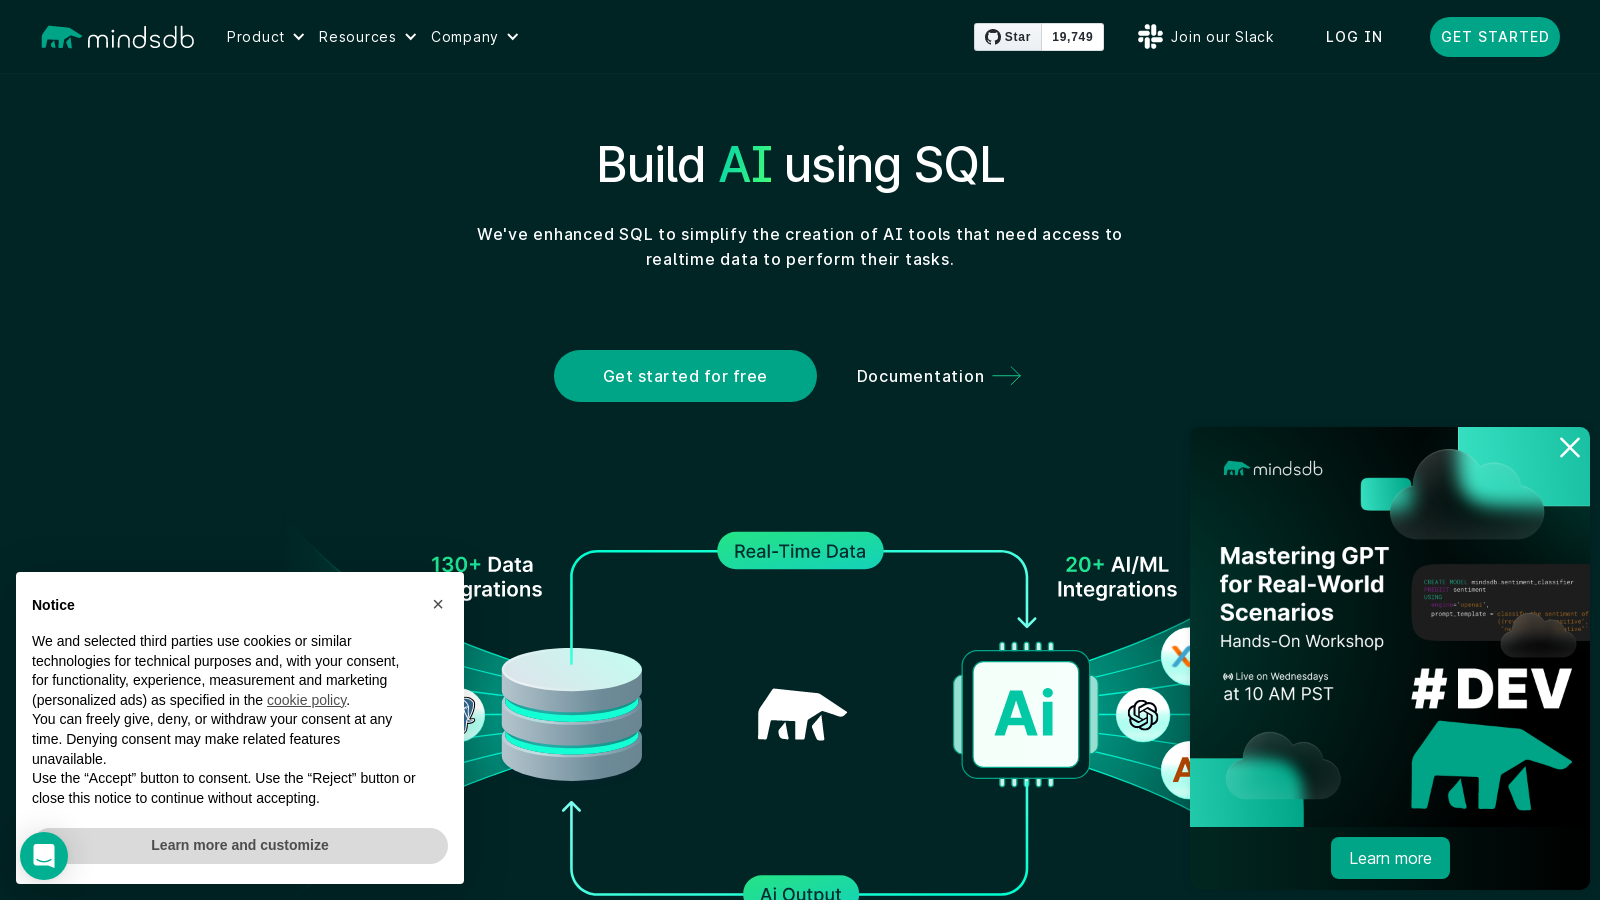Click the LOG IN menu item
The height and width of the screenshot is (900, 1600).
point(1354,37)
